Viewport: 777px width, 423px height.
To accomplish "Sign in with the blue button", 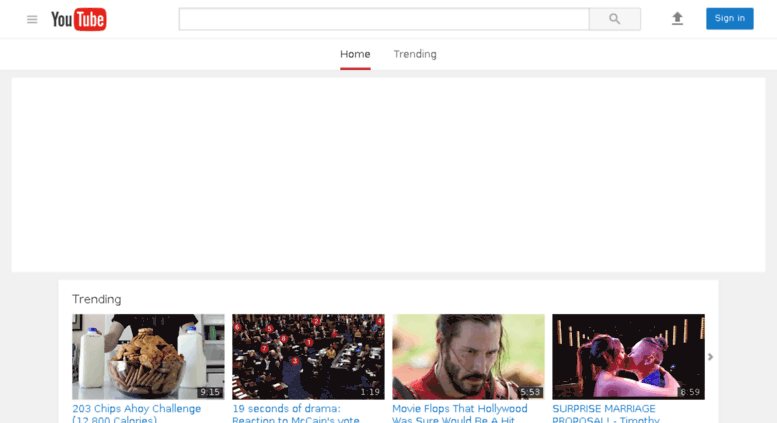I will coord(729,18).
